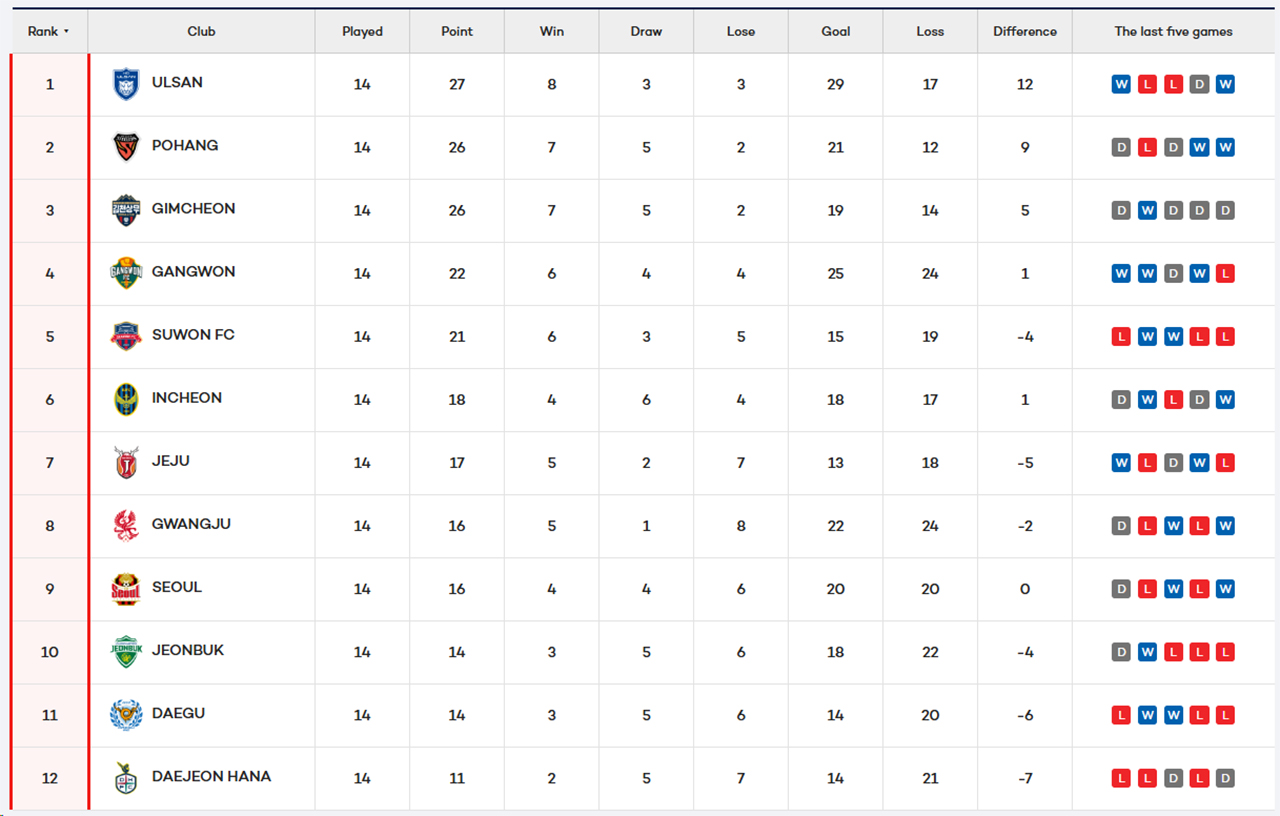
Task: Click the Difference column header
Action: point(1025,32)
